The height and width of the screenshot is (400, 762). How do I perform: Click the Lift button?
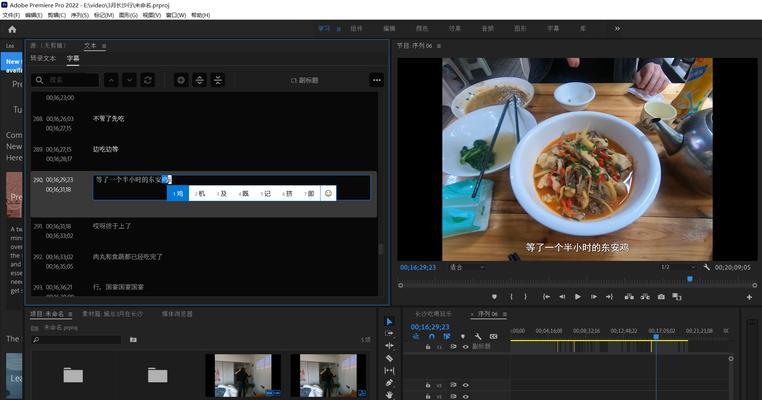[x=629, y=296]
